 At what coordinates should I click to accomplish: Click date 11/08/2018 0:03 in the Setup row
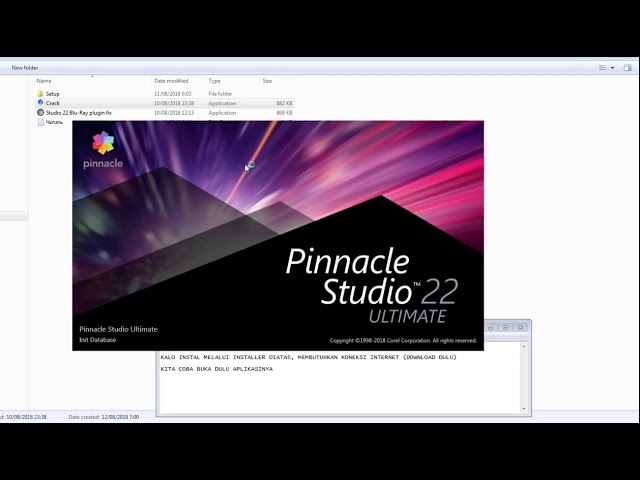[172, 94]
